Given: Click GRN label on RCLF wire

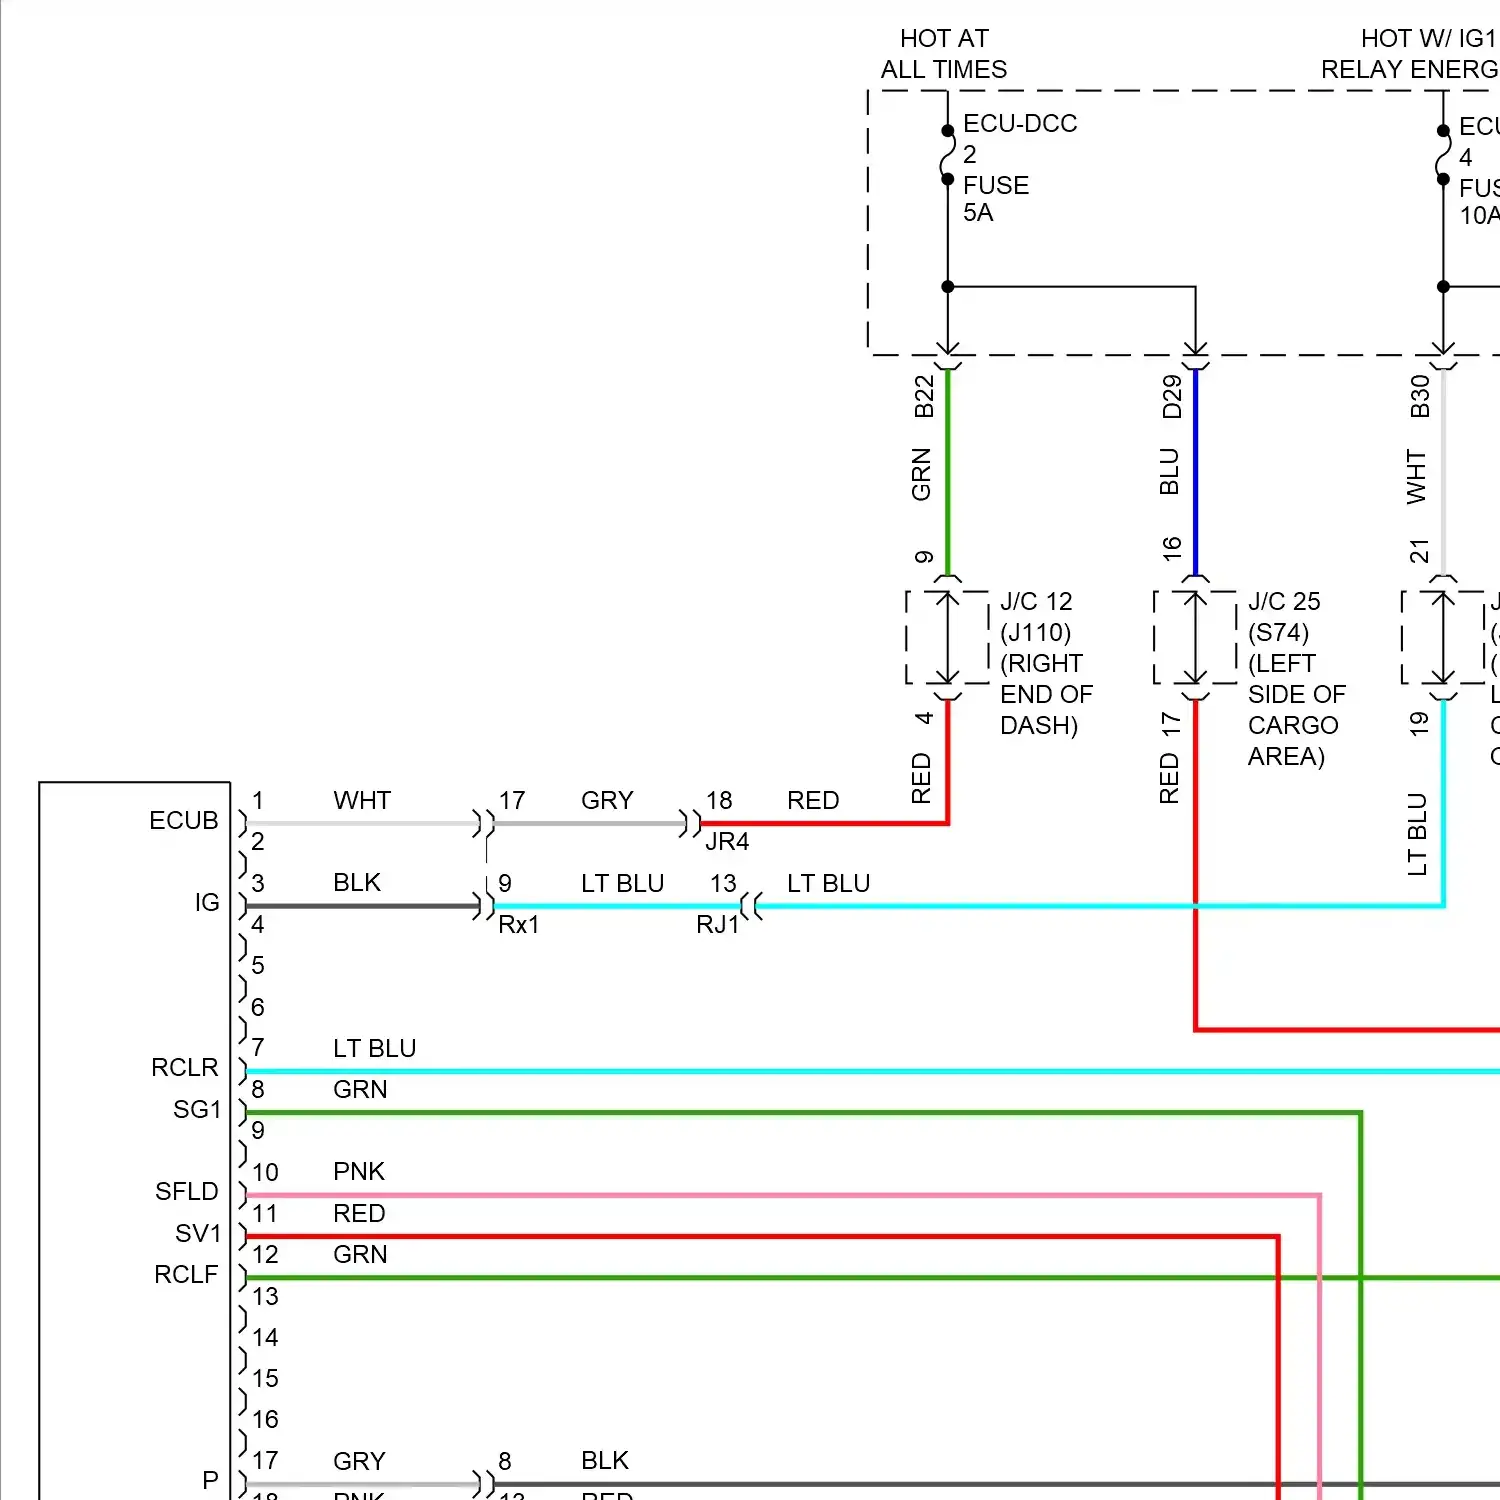Looking at the screenshot, I should (x=360, y=1254).
